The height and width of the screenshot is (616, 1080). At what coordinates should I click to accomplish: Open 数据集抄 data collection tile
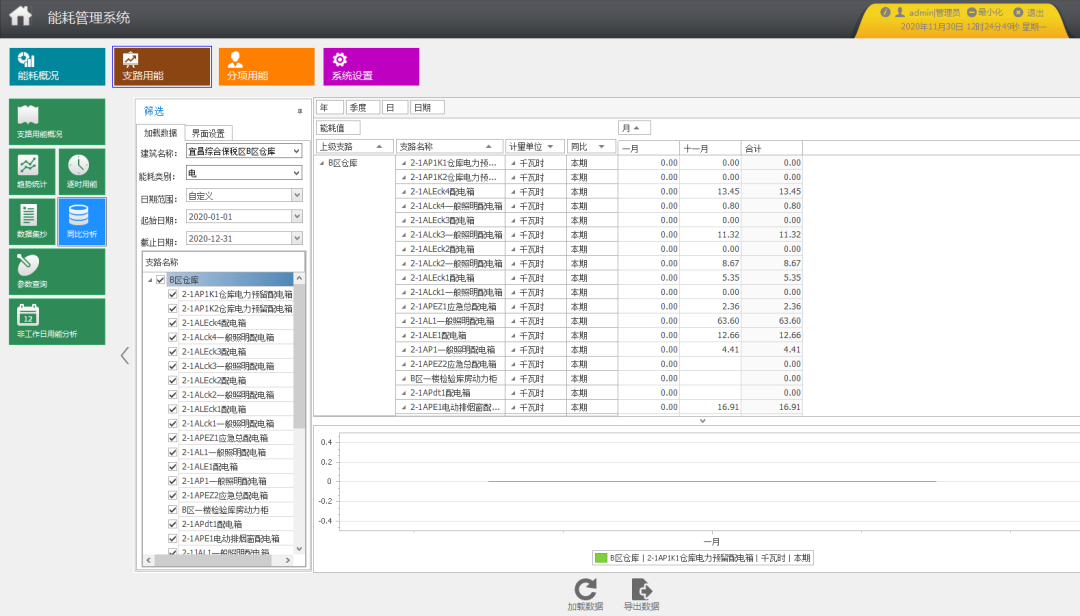tap(32, 221)
